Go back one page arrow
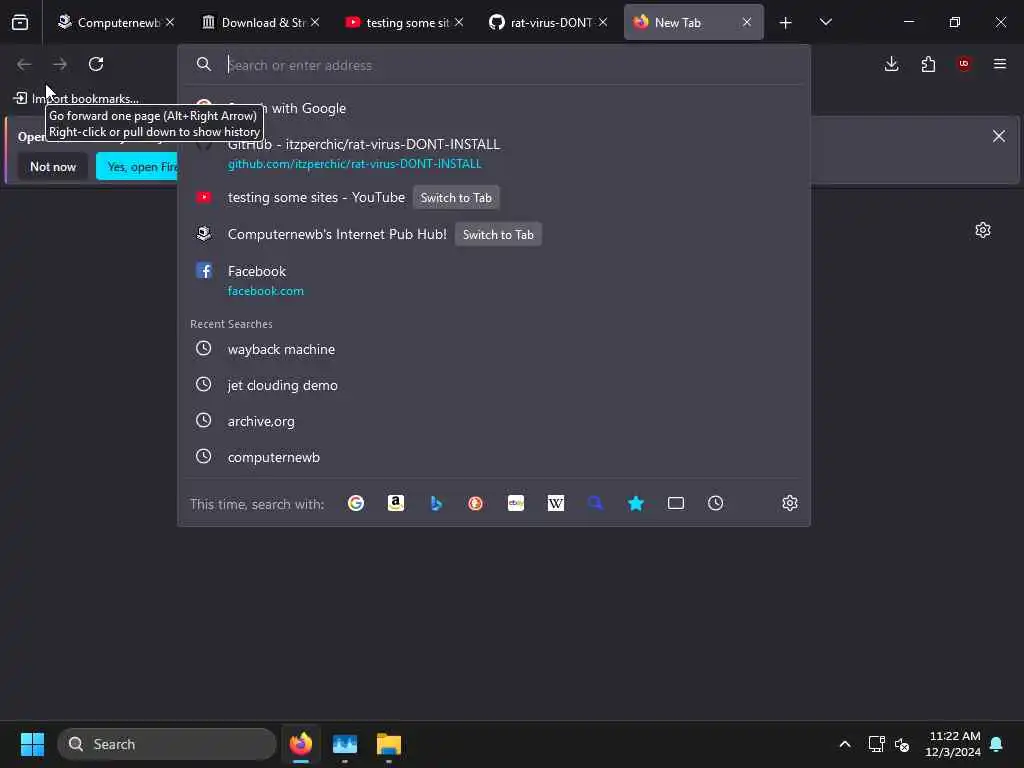This screenshot has width=1024, height=768. coord(24,64)
